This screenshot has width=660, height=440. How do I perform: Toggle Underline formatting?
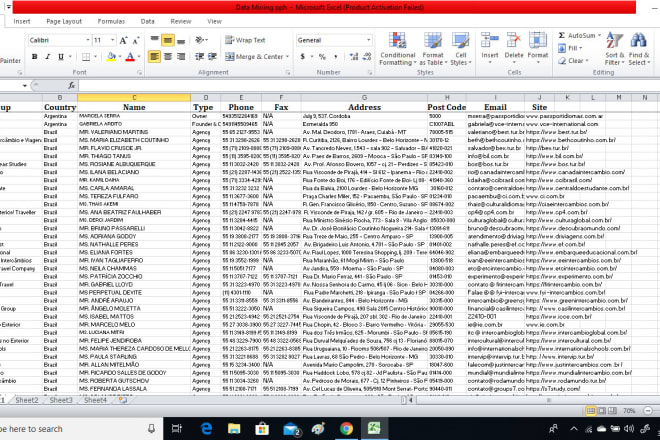(61, 56)
